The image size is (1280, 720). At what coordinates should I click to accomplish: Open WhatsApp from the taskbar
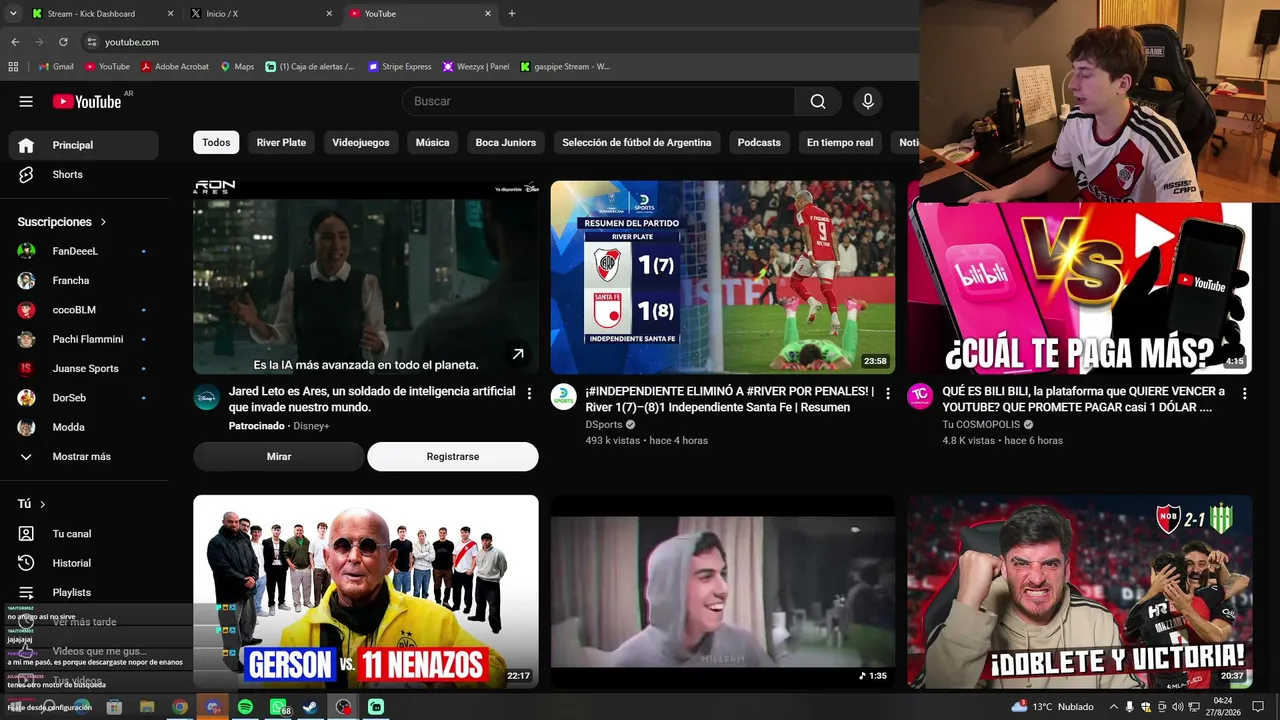278,707
